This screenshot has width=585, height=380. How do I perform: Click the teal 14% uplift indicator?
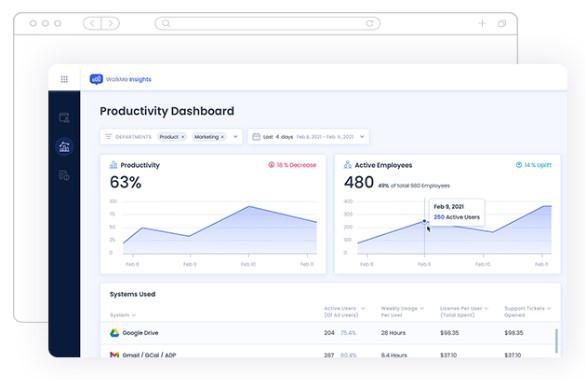(534, 165)
